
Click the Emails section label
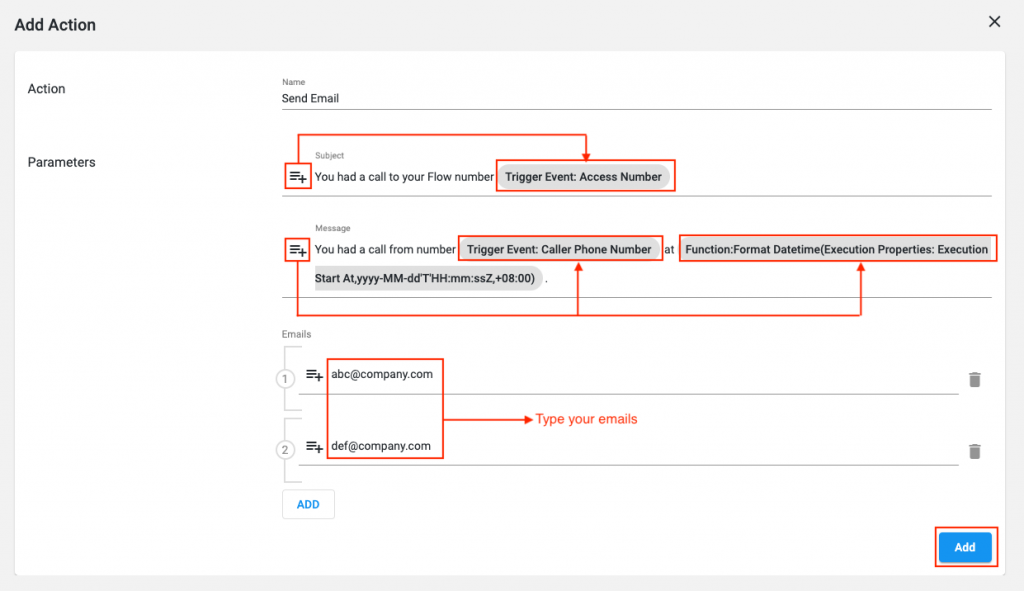pos(296,334)
